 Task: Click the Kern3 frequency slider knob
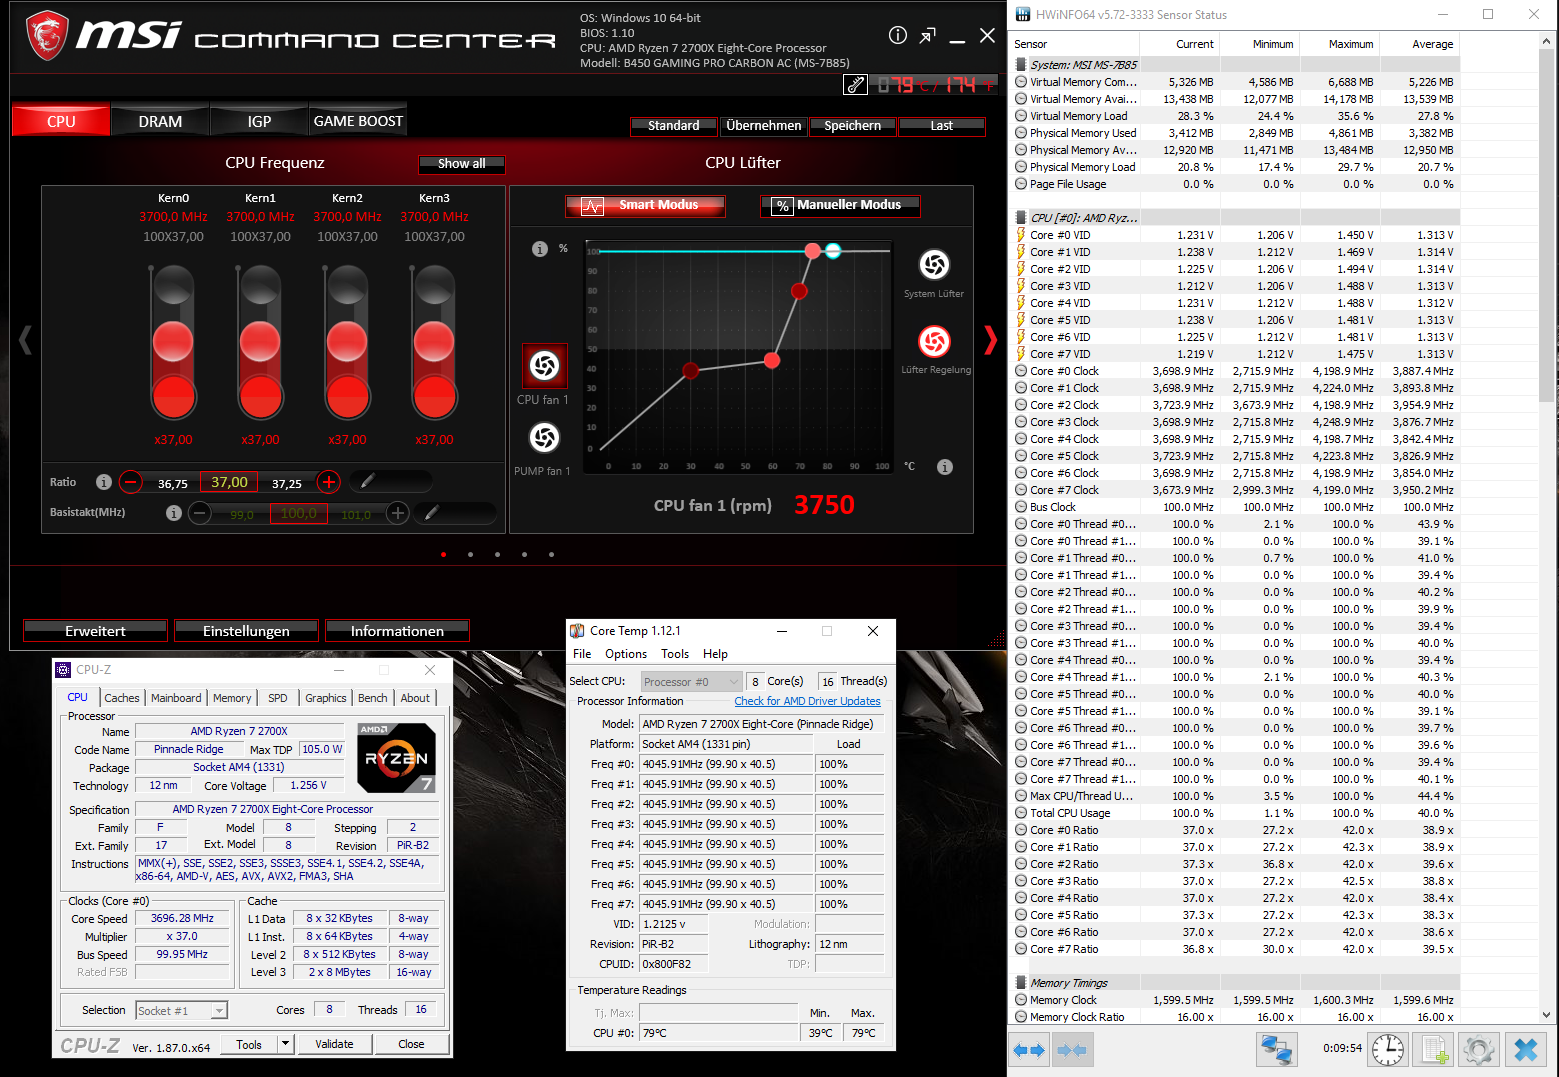[434, 342]
